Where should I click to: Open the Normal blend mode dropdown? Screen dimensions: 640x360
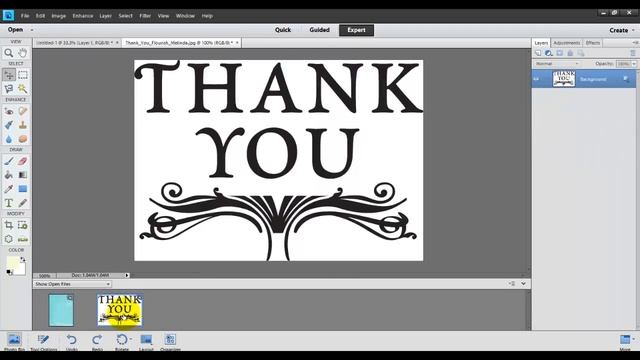point(557,64)
